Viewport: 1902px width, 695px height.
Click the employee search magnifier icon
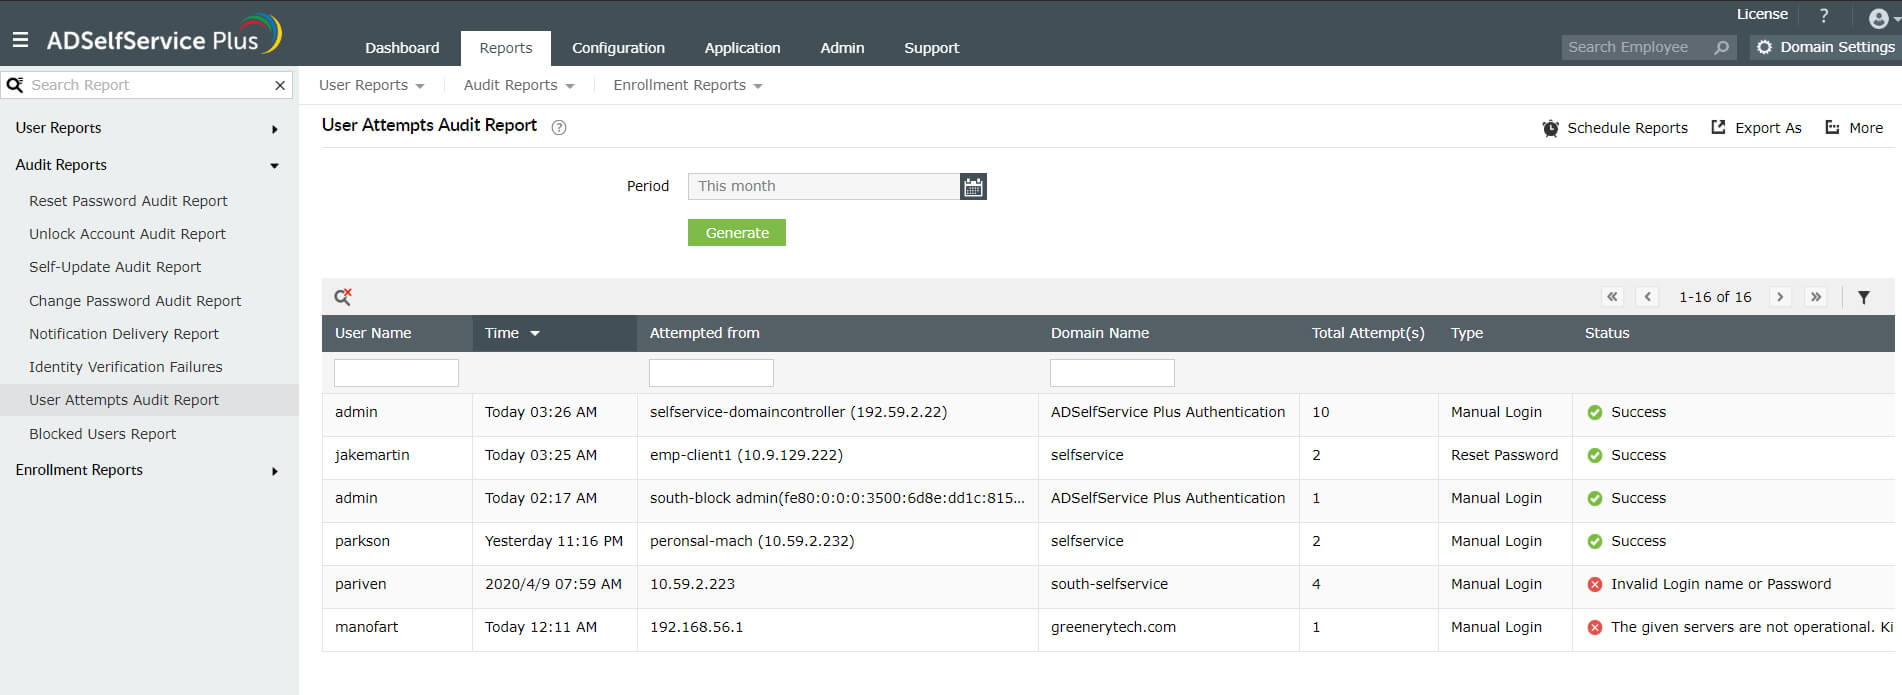(1721, 47)
